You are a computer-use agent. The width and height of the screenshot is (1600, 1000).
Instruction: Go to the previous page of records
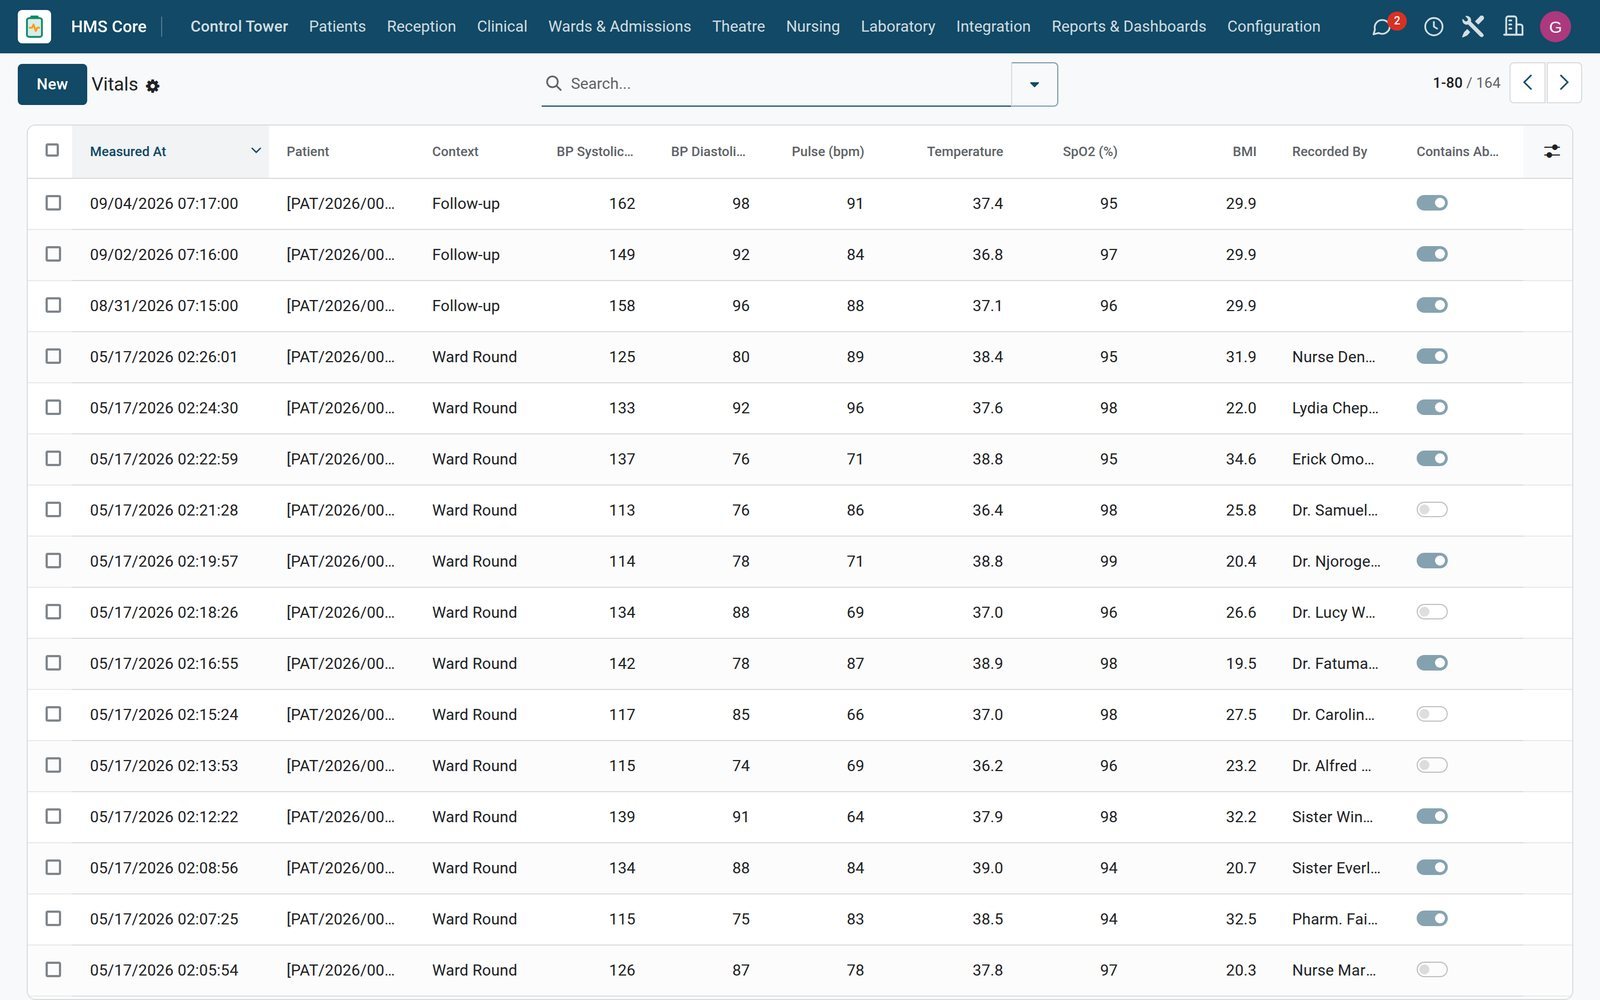[x=1527, y=83]
